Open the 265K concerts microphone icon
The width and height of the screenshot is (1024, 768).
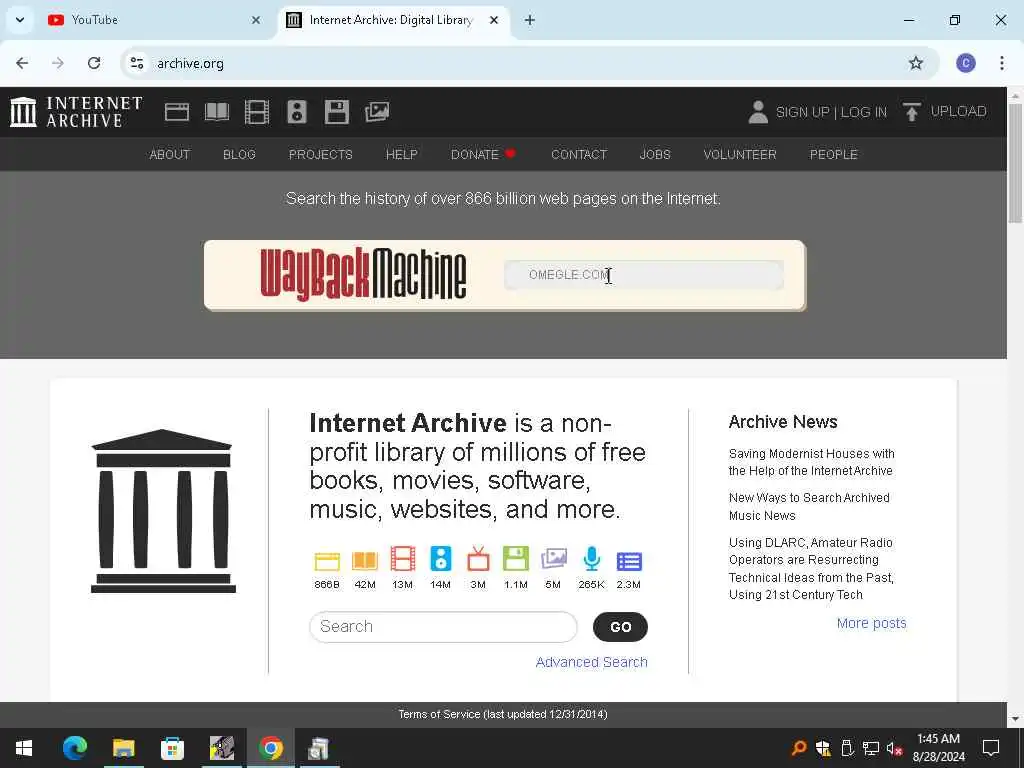tap(592, 560)
